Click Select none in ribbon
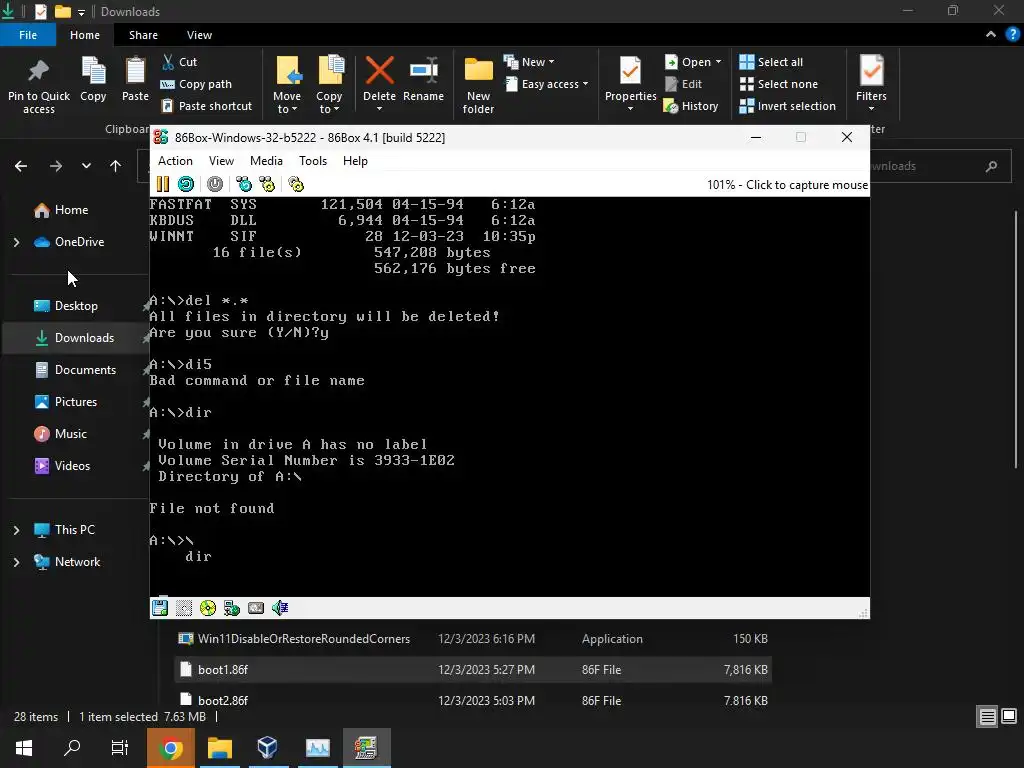 point(778,84)
